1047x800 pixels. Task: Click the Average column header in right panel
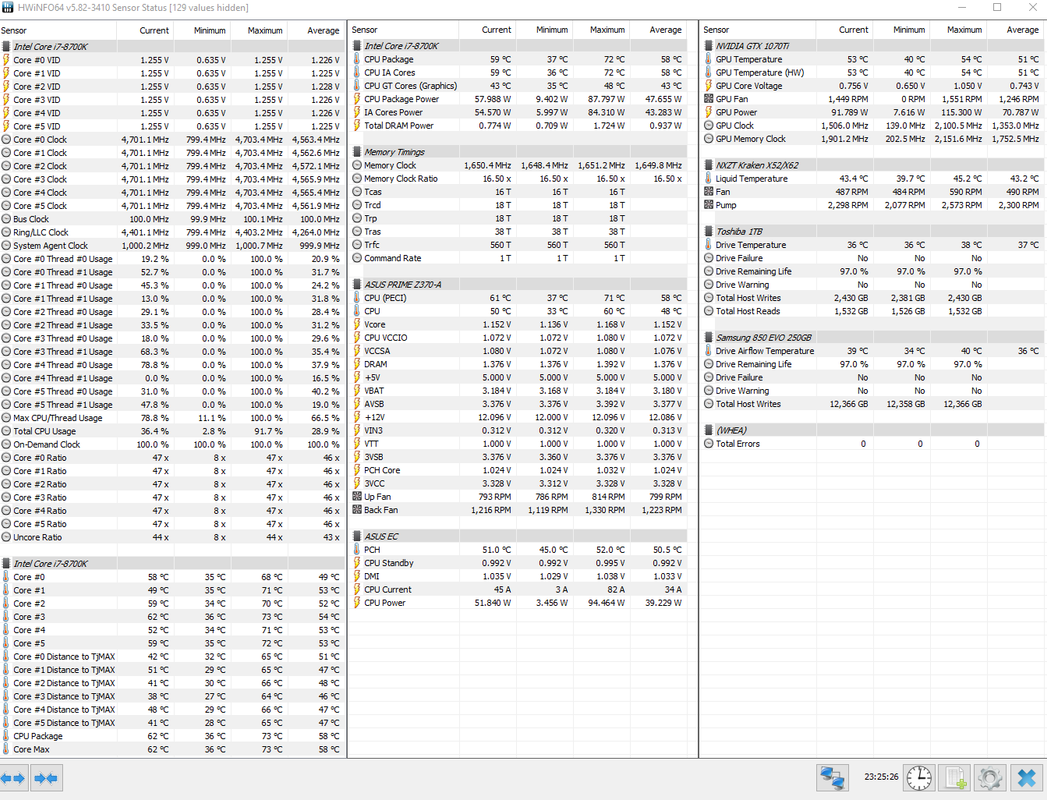(1016, 30)
